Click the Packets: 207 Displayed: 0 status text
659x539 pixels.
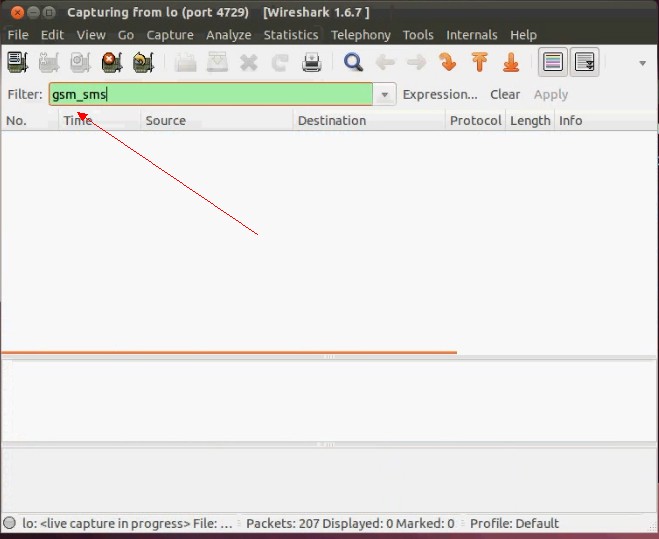click(x=350, y=523)
